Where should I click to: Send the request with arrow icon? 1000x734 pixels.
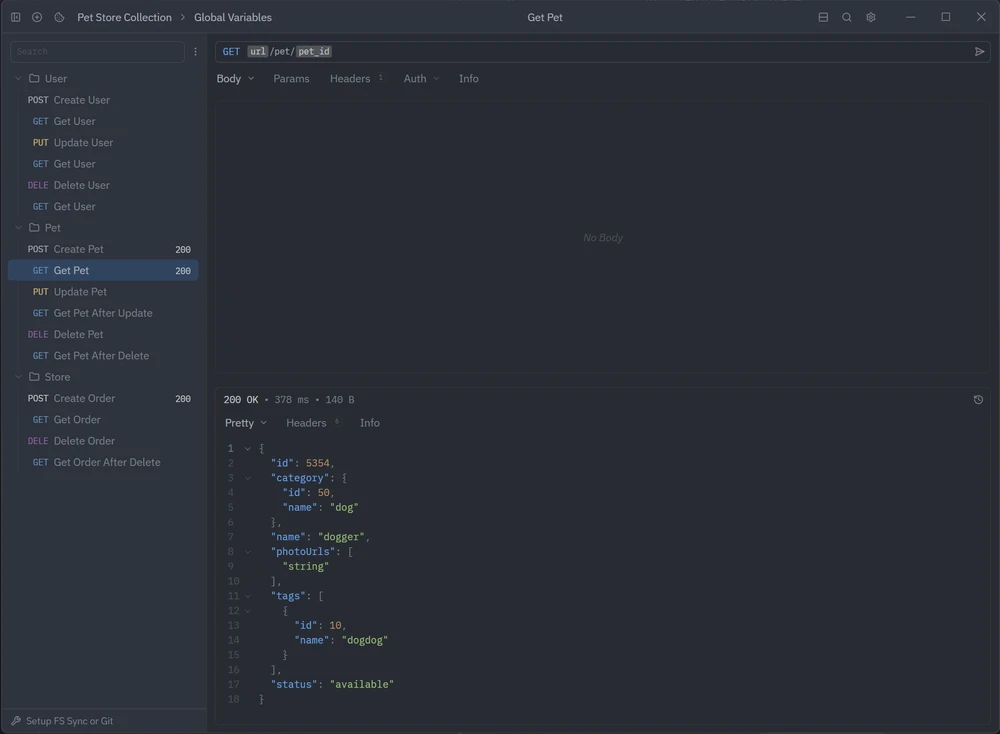pos(980,52)
